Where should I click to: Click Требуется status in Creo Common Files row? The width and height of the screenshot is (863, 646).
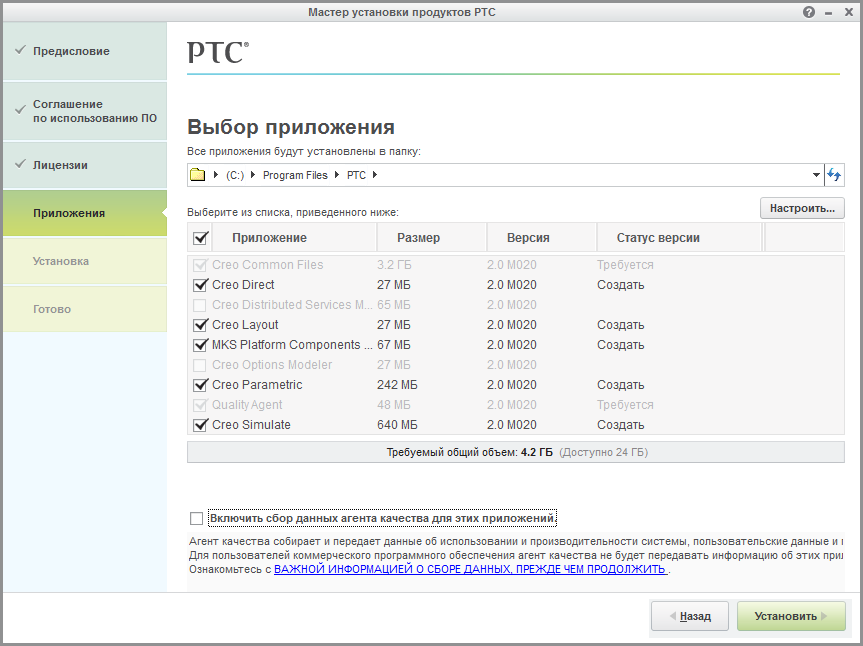pos(625,265)
